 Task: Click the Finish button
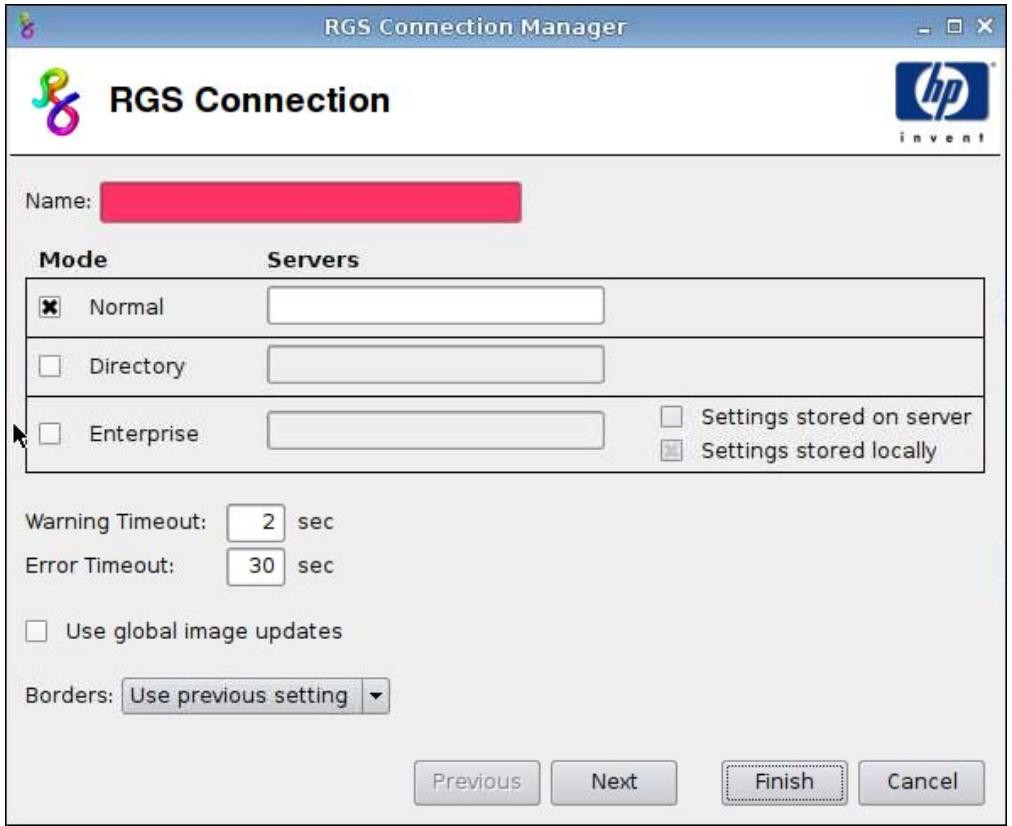point(784,782)
